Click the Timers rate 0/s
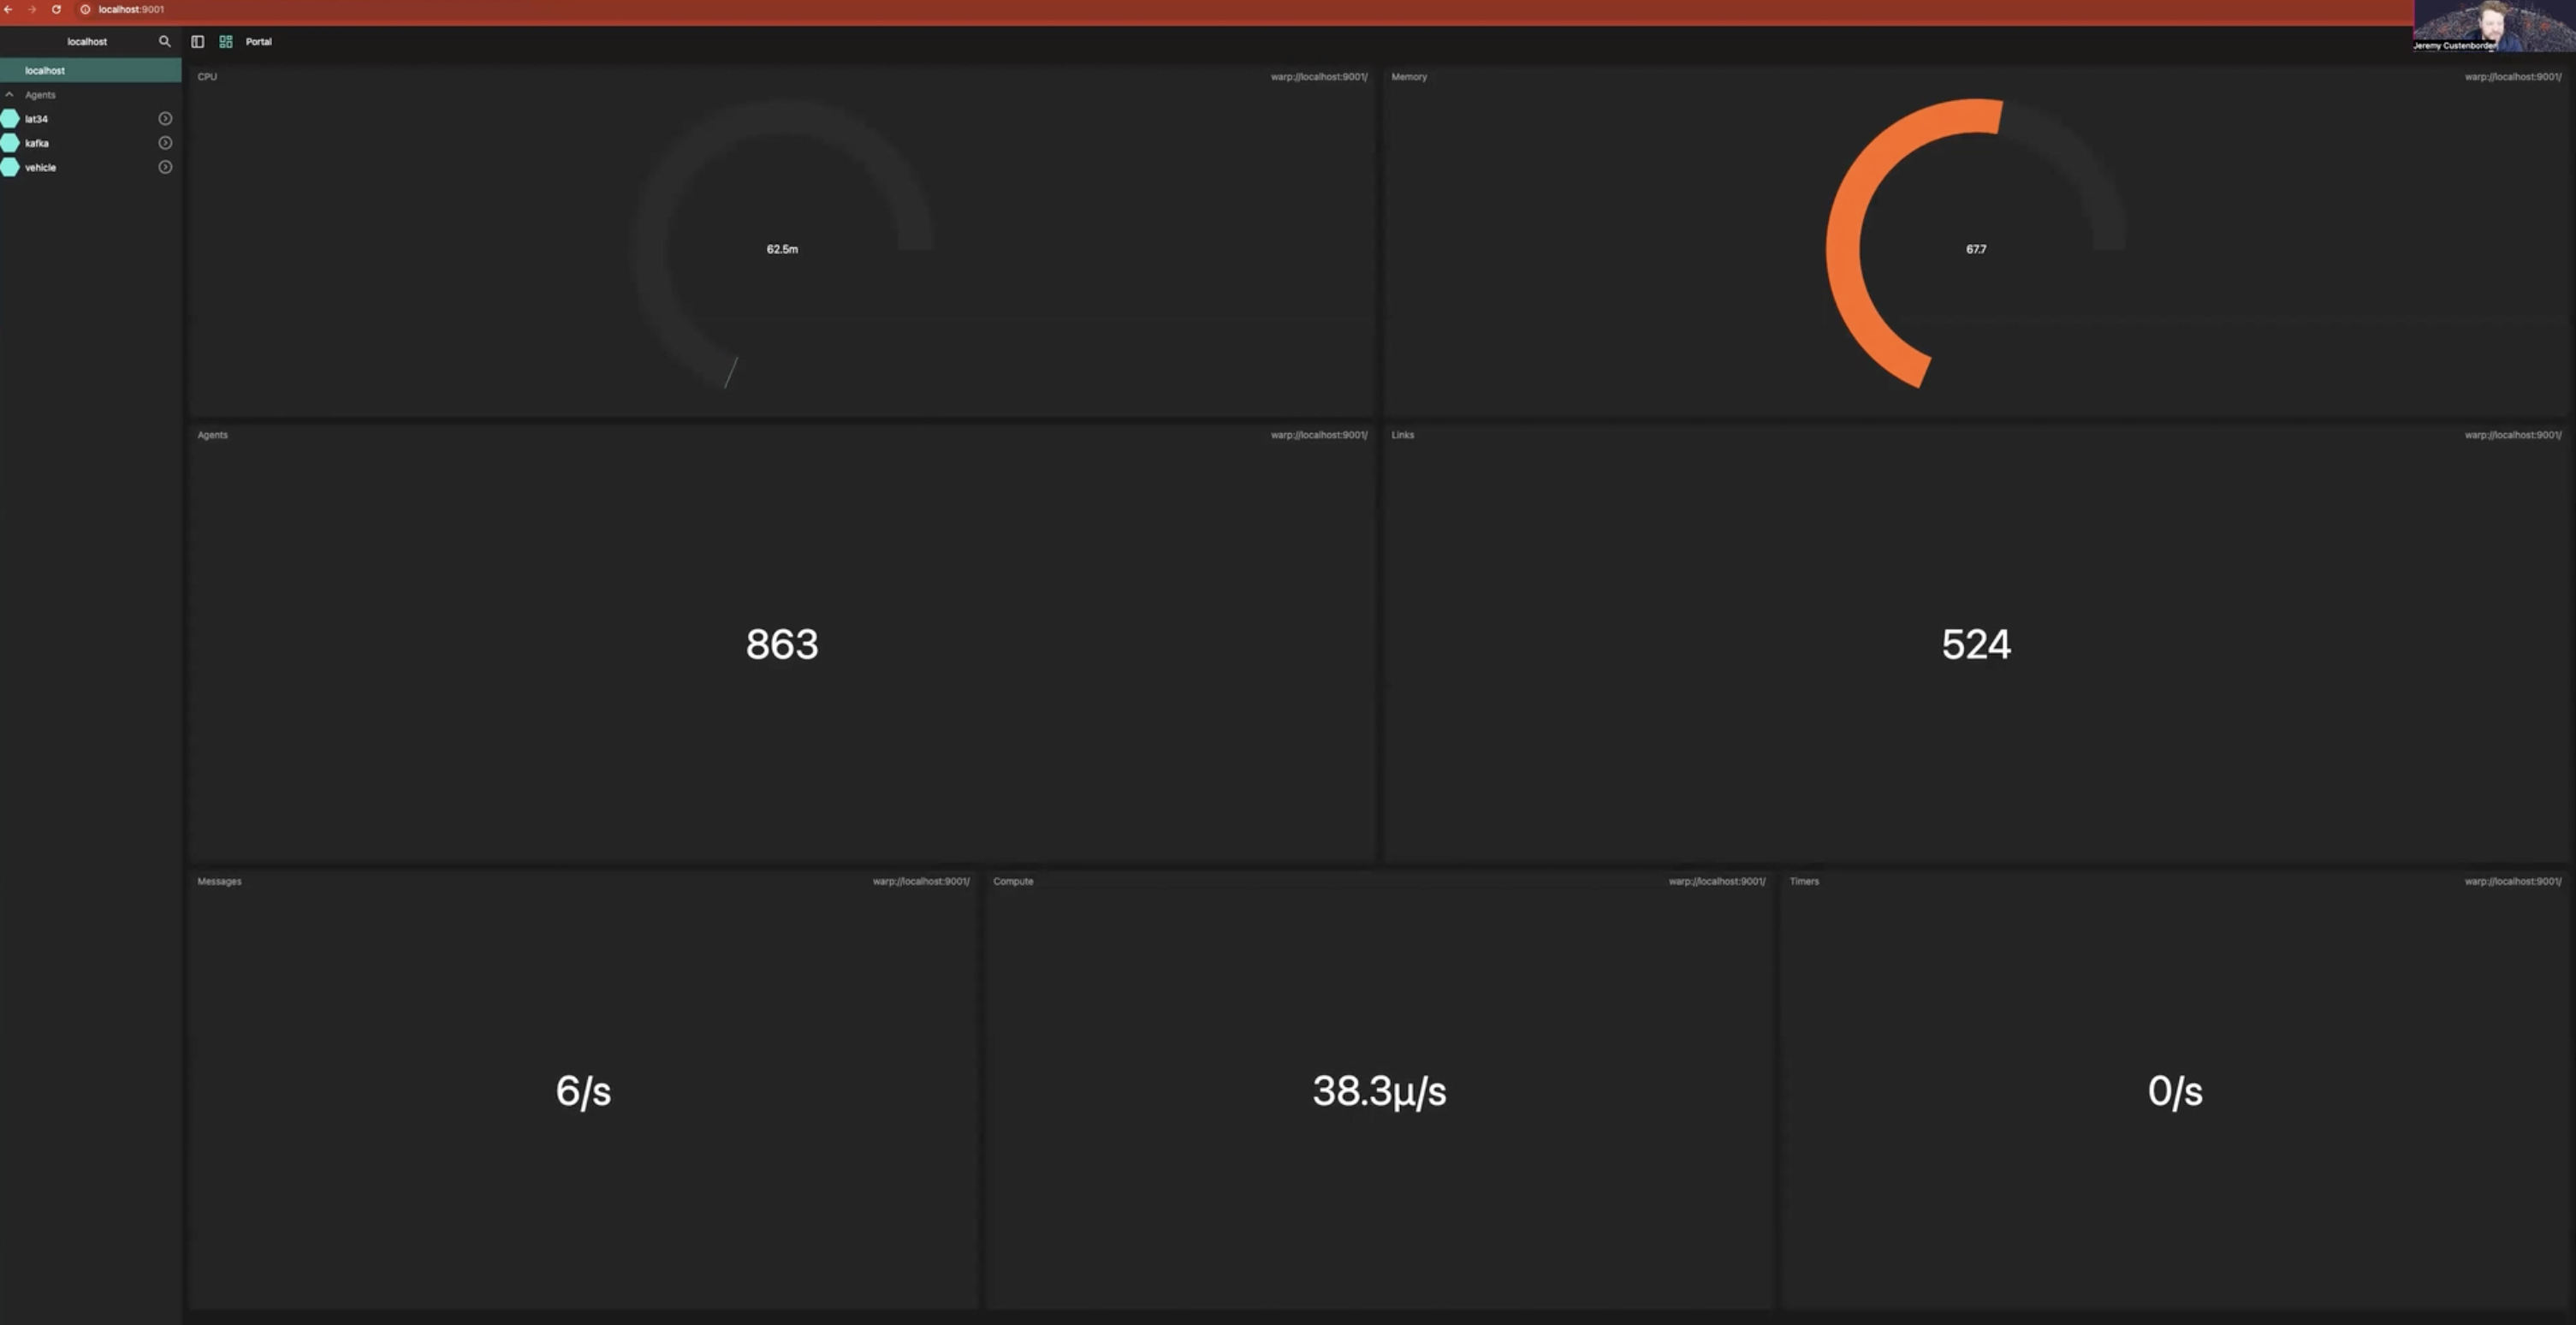 tap(2175, 1091)
